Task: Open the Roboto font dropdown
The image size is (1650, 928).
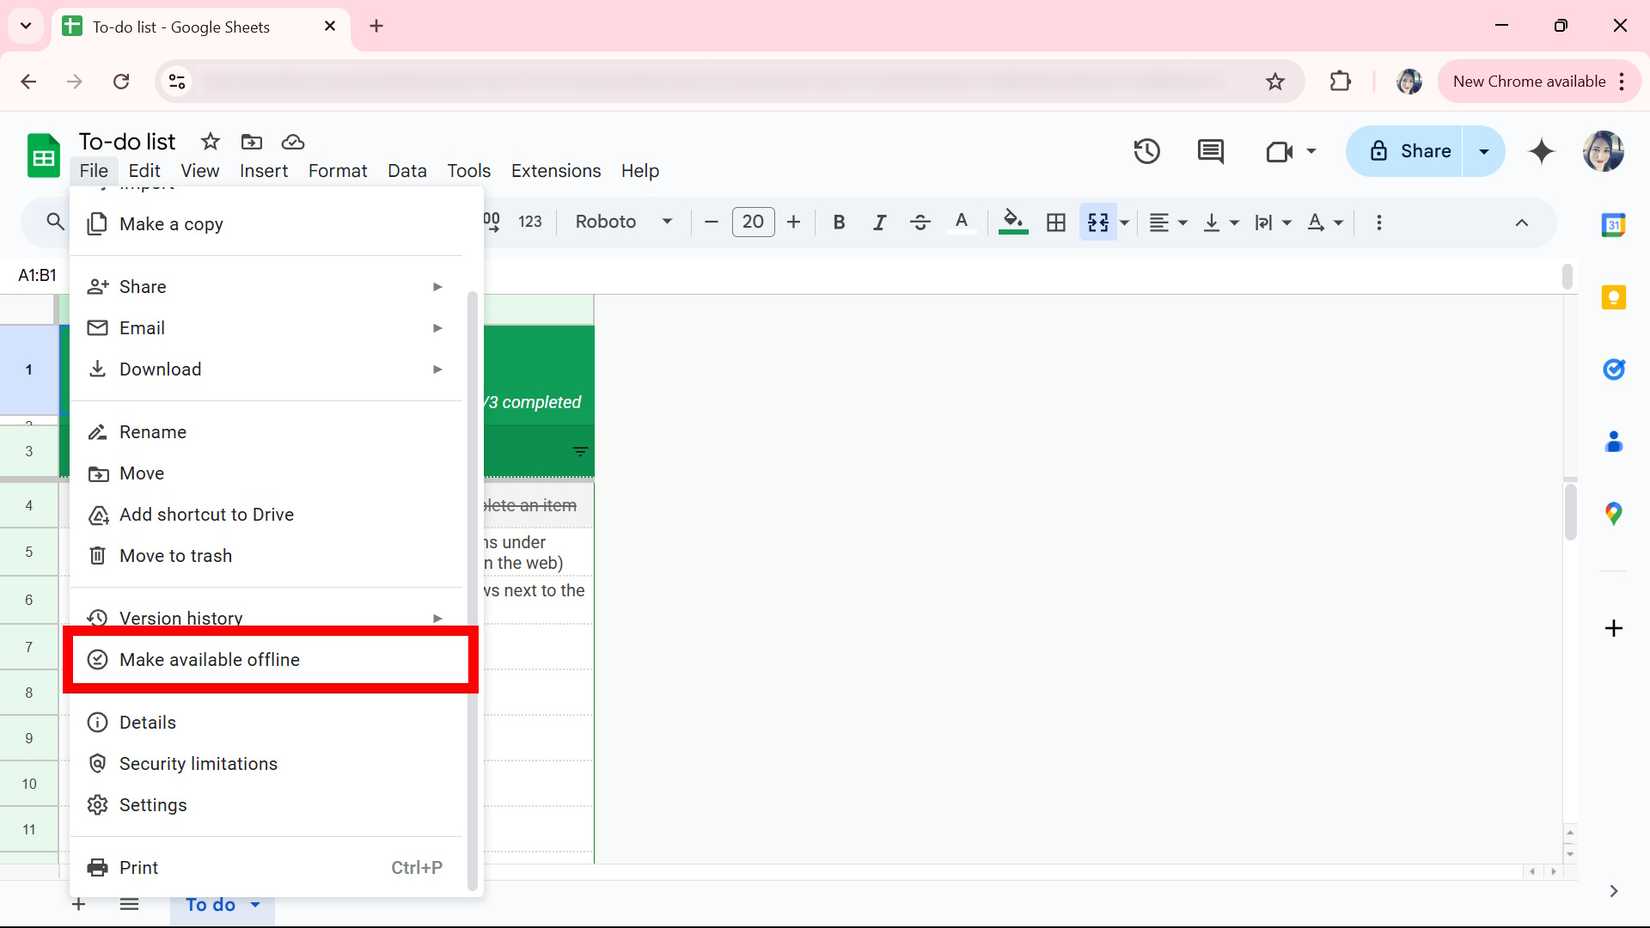Action: [x=623, y=222]
